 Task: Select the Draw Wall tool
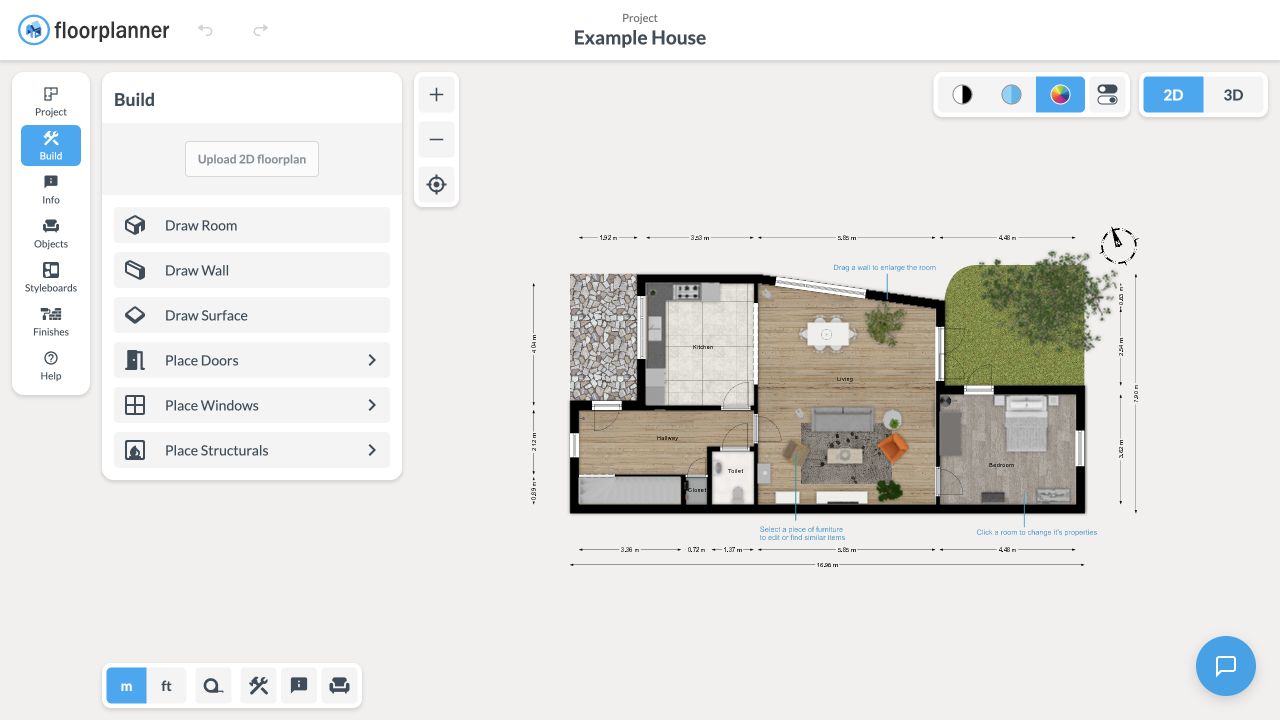pyautogui.click(x=252, y=270)
